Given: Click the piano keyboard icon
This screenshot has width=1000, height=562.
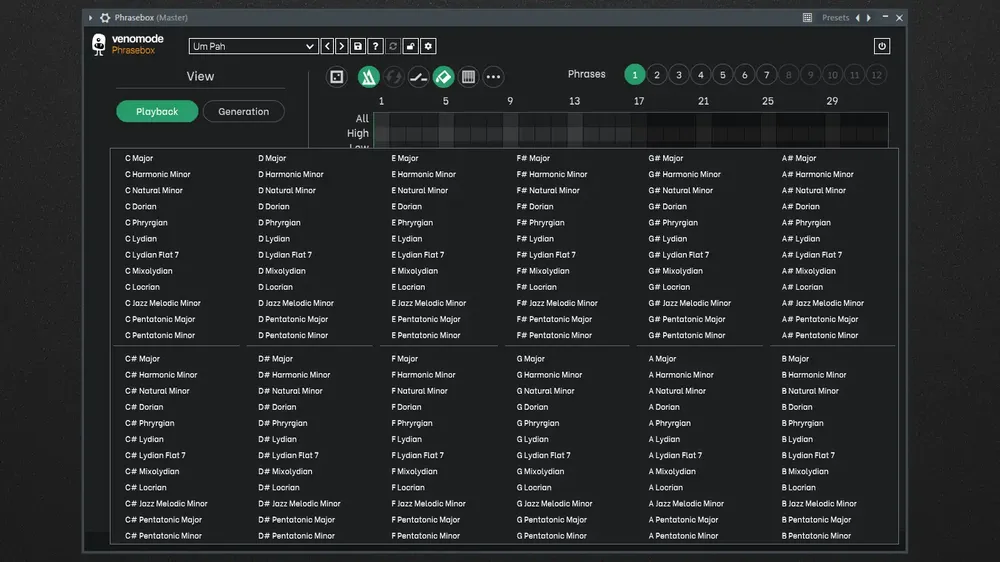Looking at the screenshot, I should (x=468, y=77).
